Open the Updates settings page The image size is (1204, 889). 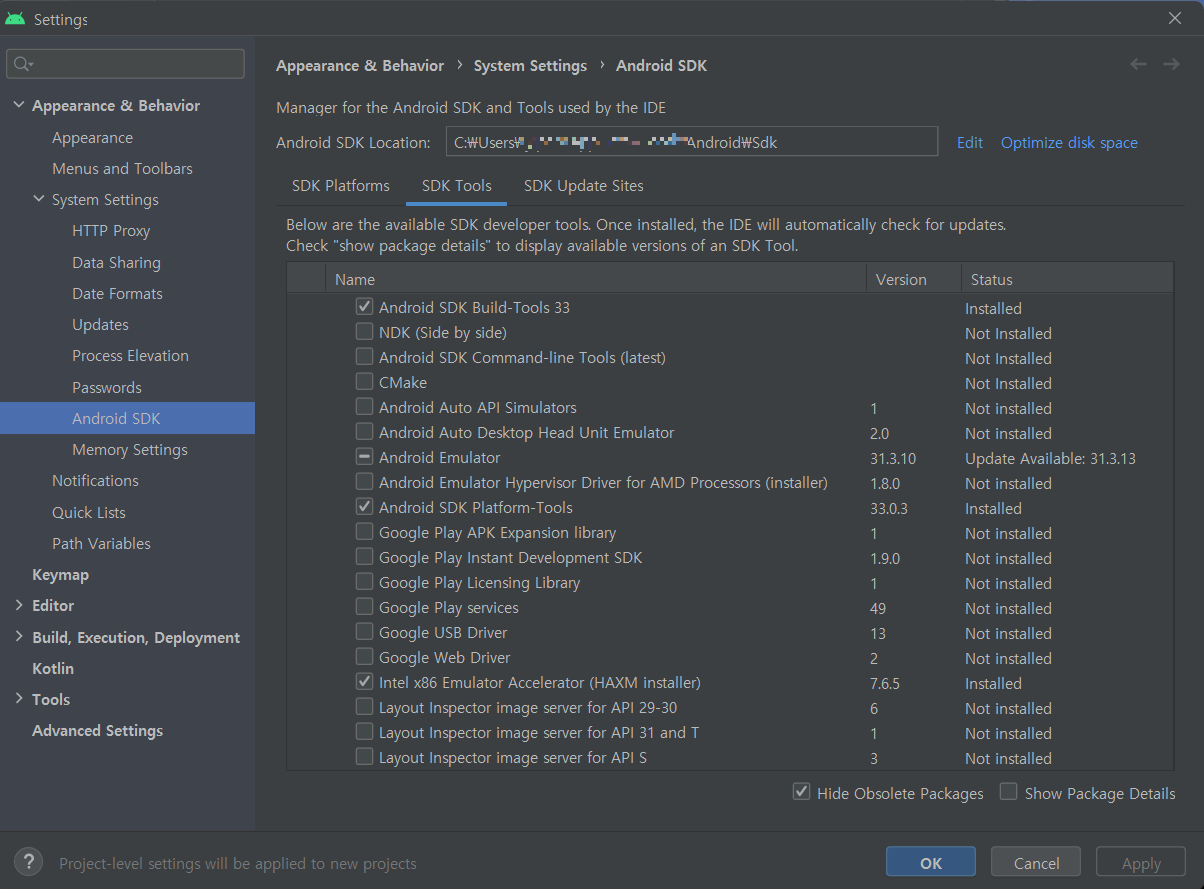[100, 324]
